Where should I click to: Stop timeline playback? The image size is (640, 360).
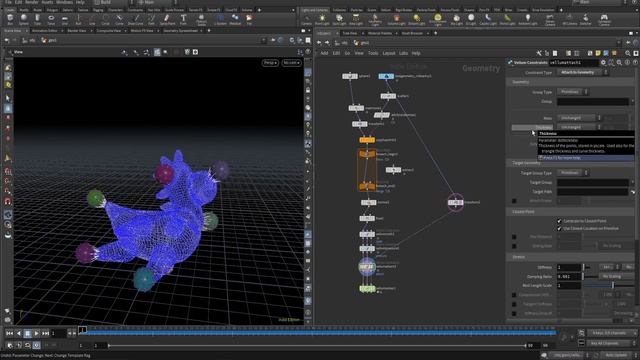[27, 333]
